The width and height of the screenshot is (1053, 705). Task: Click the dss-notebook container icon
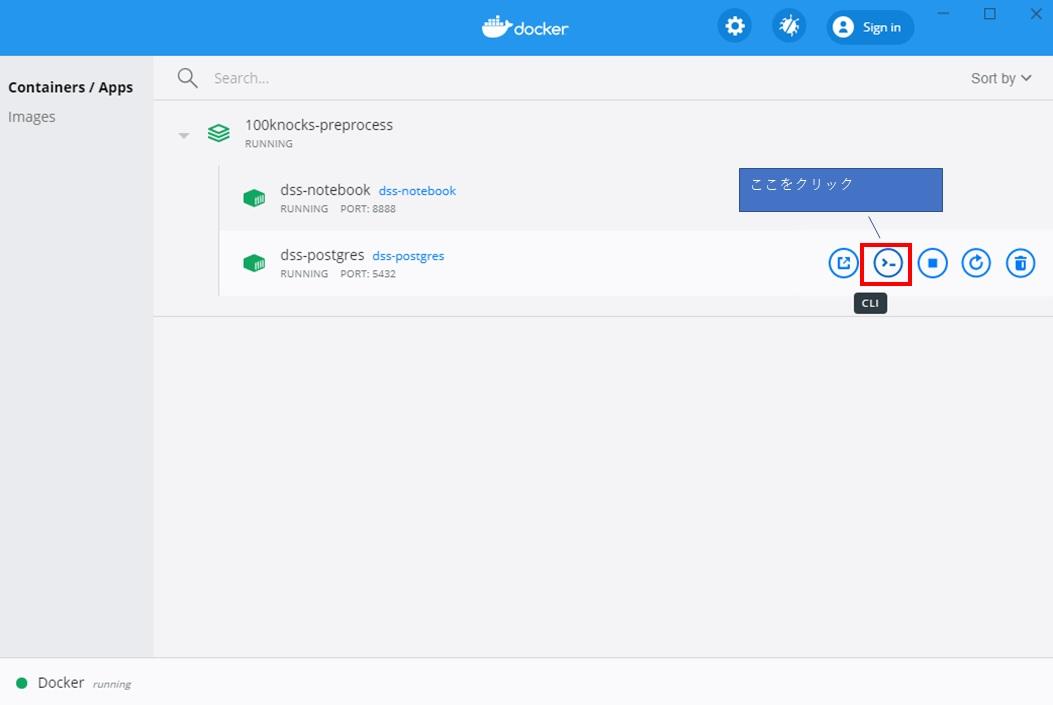[254, 198]
